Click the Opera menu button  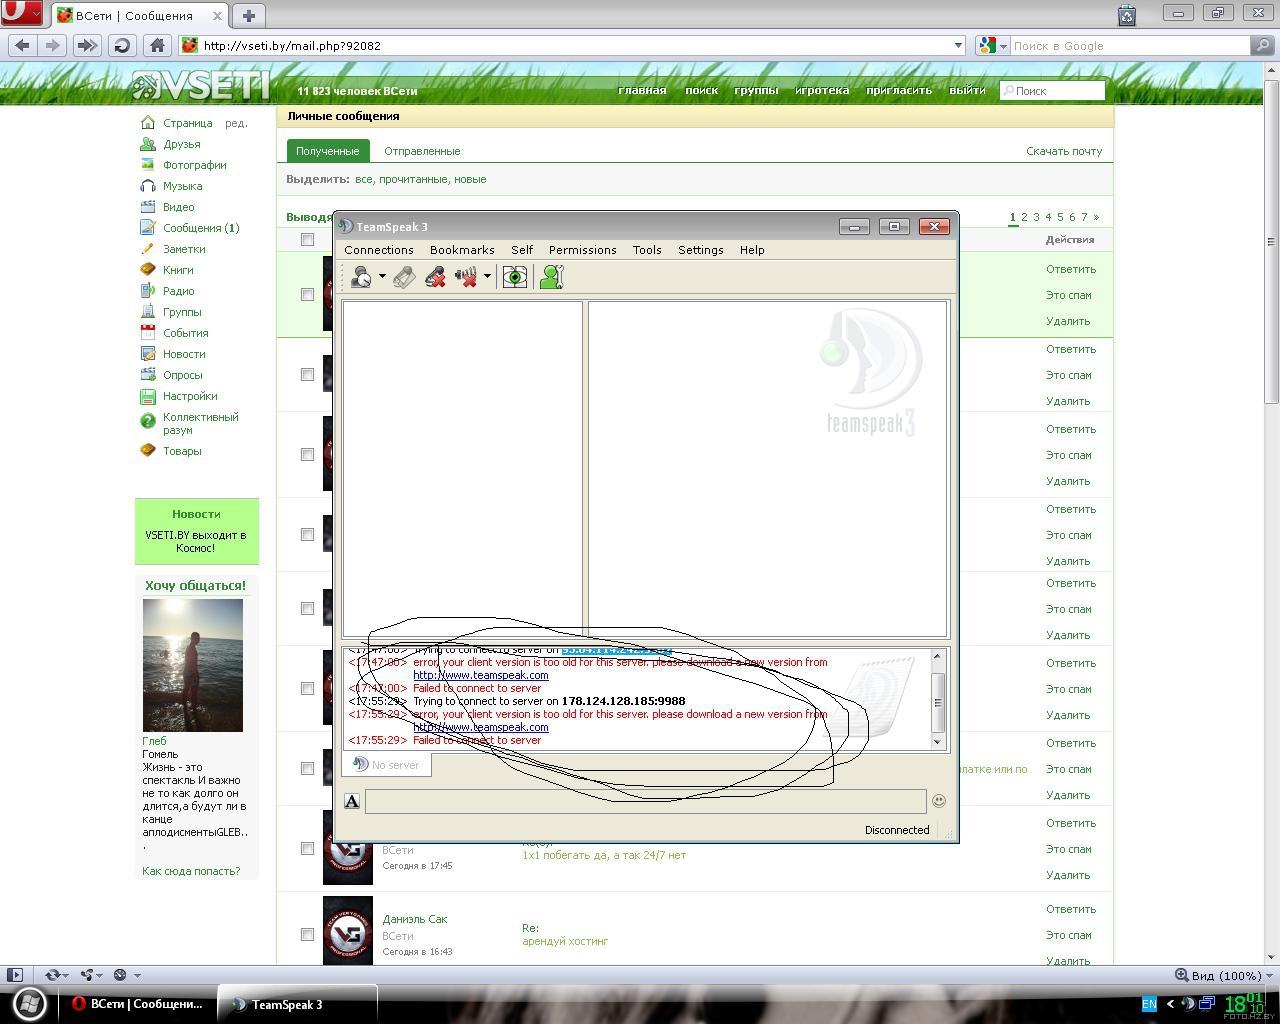(x=21, y=14)
